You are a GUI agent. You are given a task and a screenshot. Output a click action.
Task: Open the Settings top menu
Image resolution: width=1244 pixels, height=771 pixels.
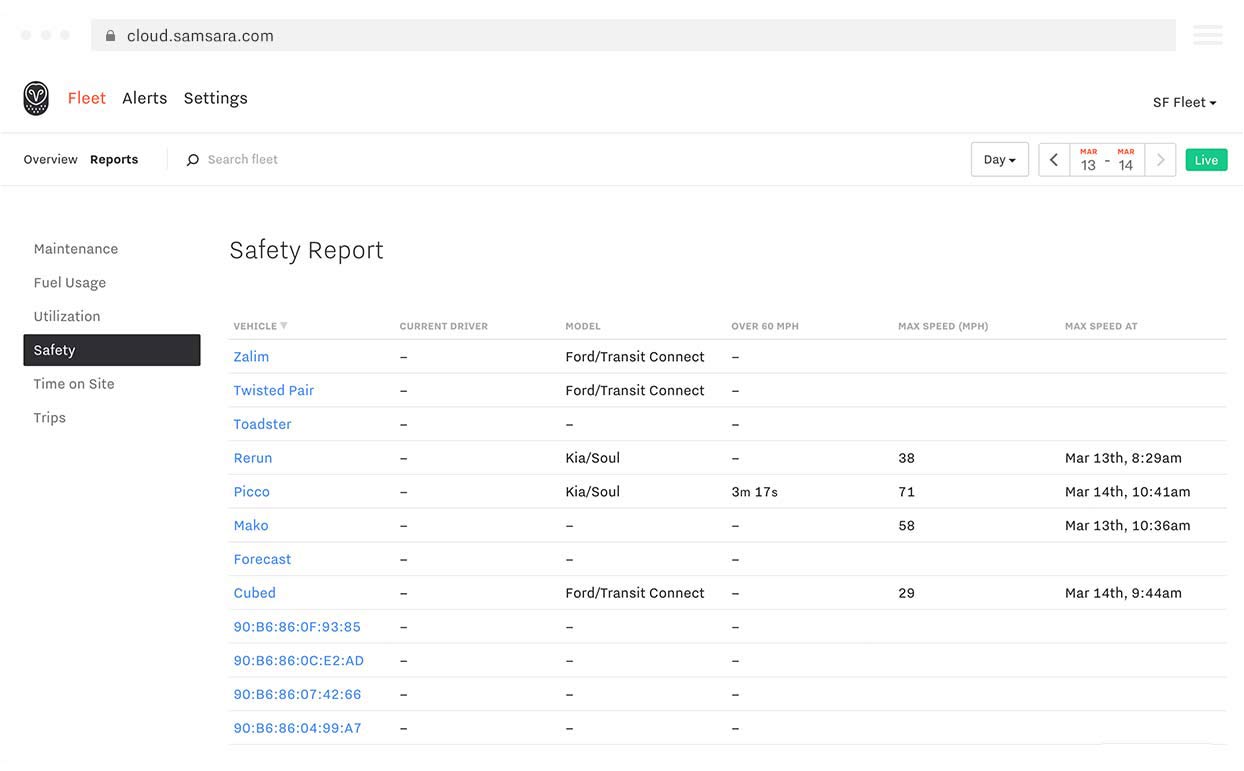[x=215, y=98]
